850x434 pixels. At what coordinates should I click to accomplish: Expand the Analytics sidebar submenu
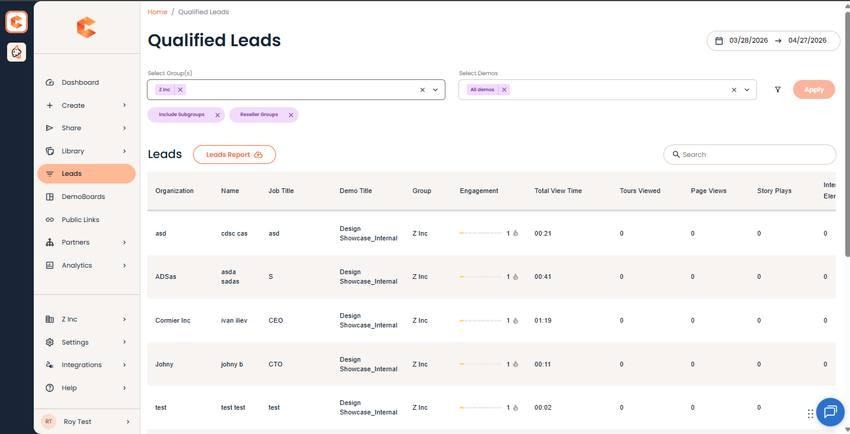pyautogui.click(x=124, y=265)
